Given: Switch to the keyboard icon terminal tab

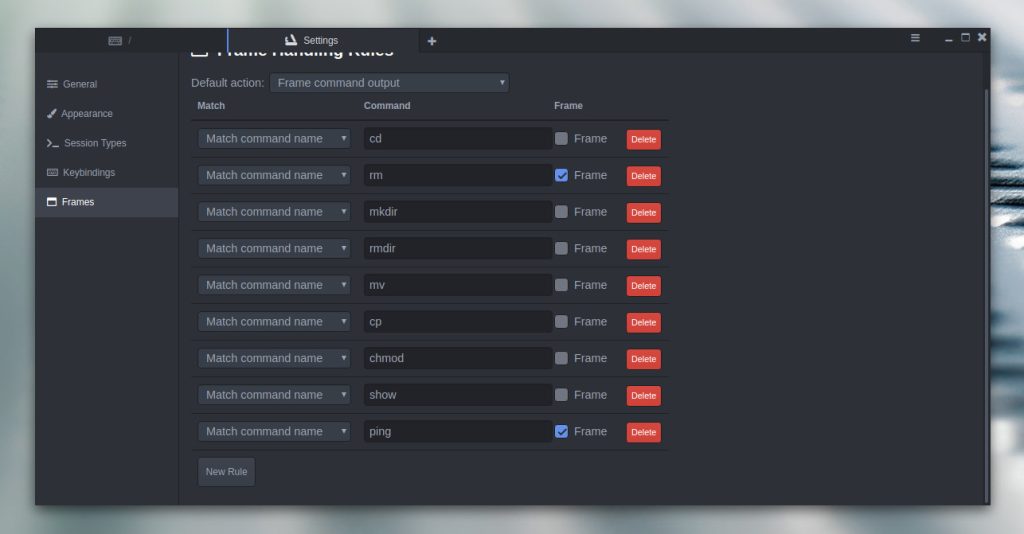Looking at the screenshot, I should coord(116,41).
